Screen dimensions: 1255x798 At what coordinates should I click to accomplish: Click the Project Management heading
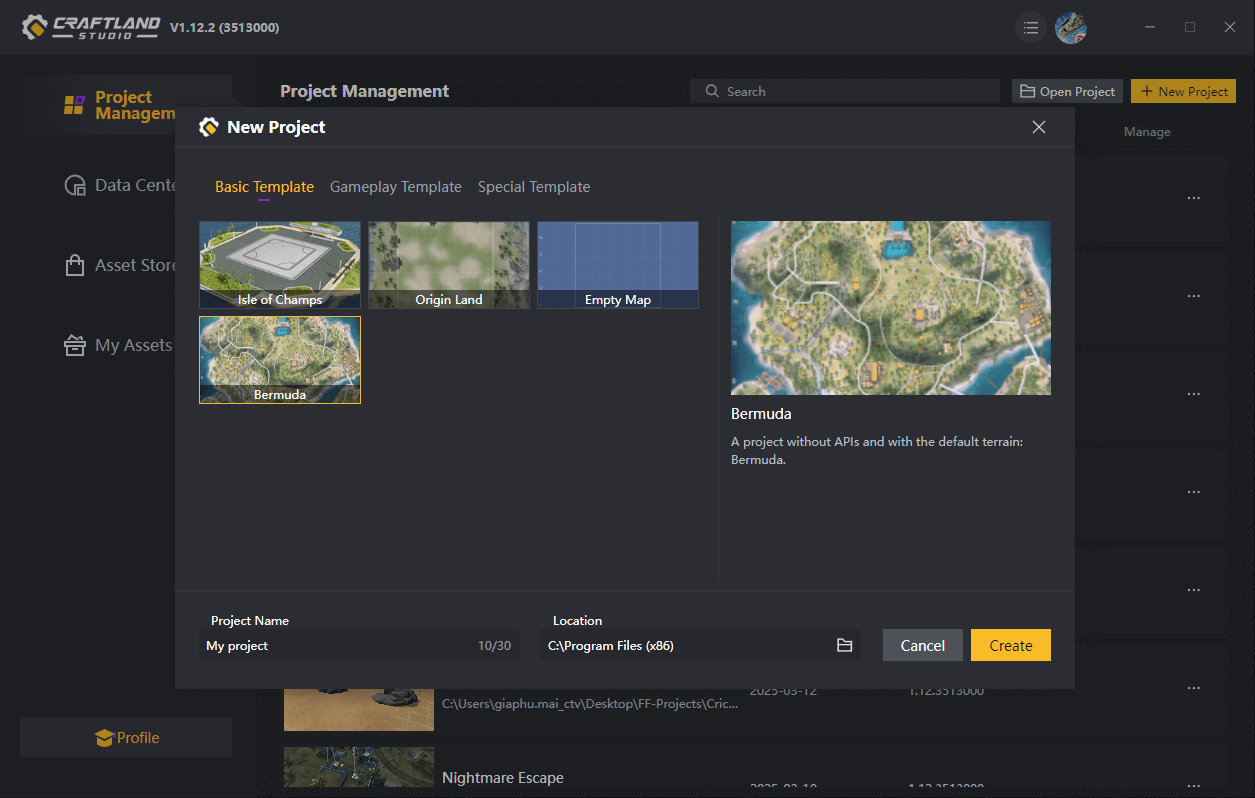click(365, 91)
